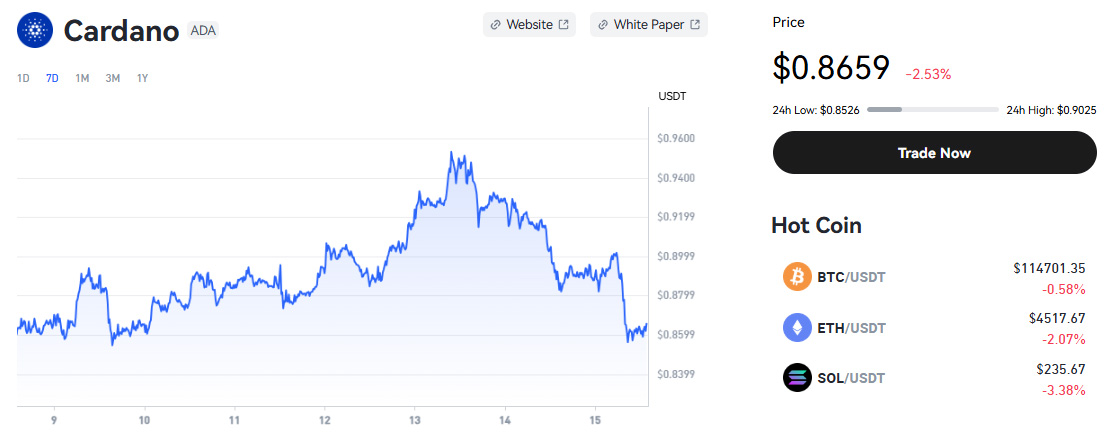Image resolution: width=1106 pixels, height=437 pixels.
Task: Click the Solana coin icon
Action: [797, 378]
